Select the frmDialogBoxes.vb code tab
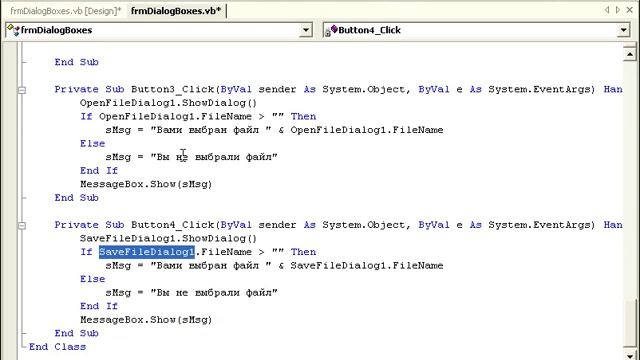640x360 pixels. pyautogui.click(x=176, y=11)
